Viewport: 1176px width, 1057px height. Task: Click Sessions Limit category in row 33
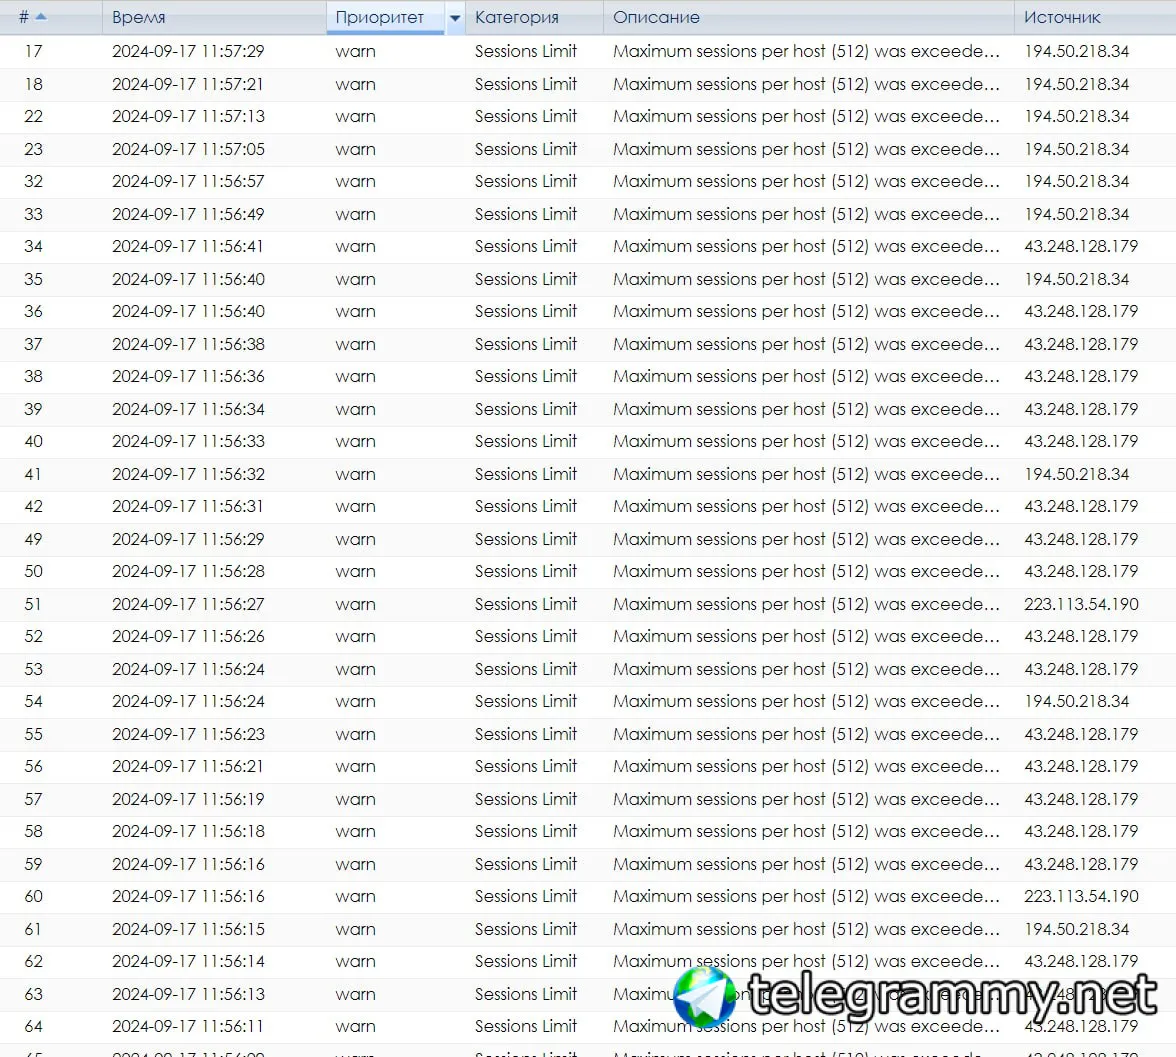pos(526,214)
